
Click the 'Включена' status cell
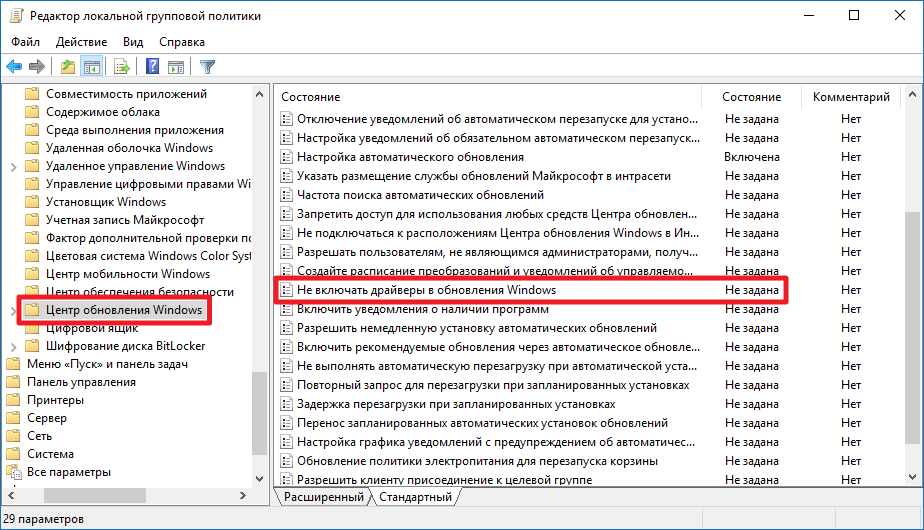751,157
